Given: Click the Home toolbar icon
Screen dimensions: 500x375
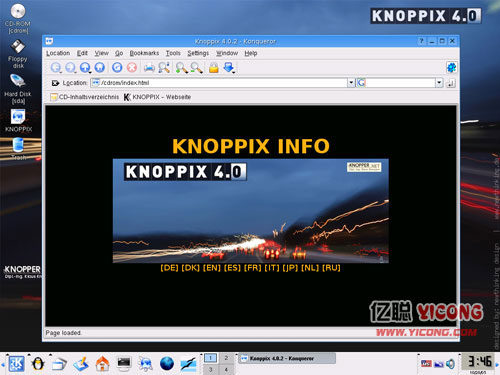Looking at the screenshot, I should 100,68.
